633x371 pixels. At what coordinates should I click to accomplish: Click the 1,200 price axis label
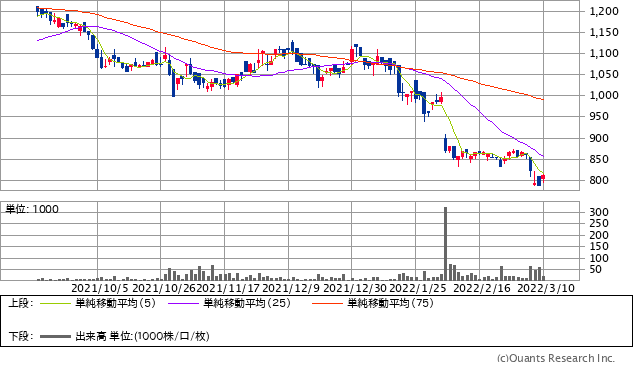(604, 11)
